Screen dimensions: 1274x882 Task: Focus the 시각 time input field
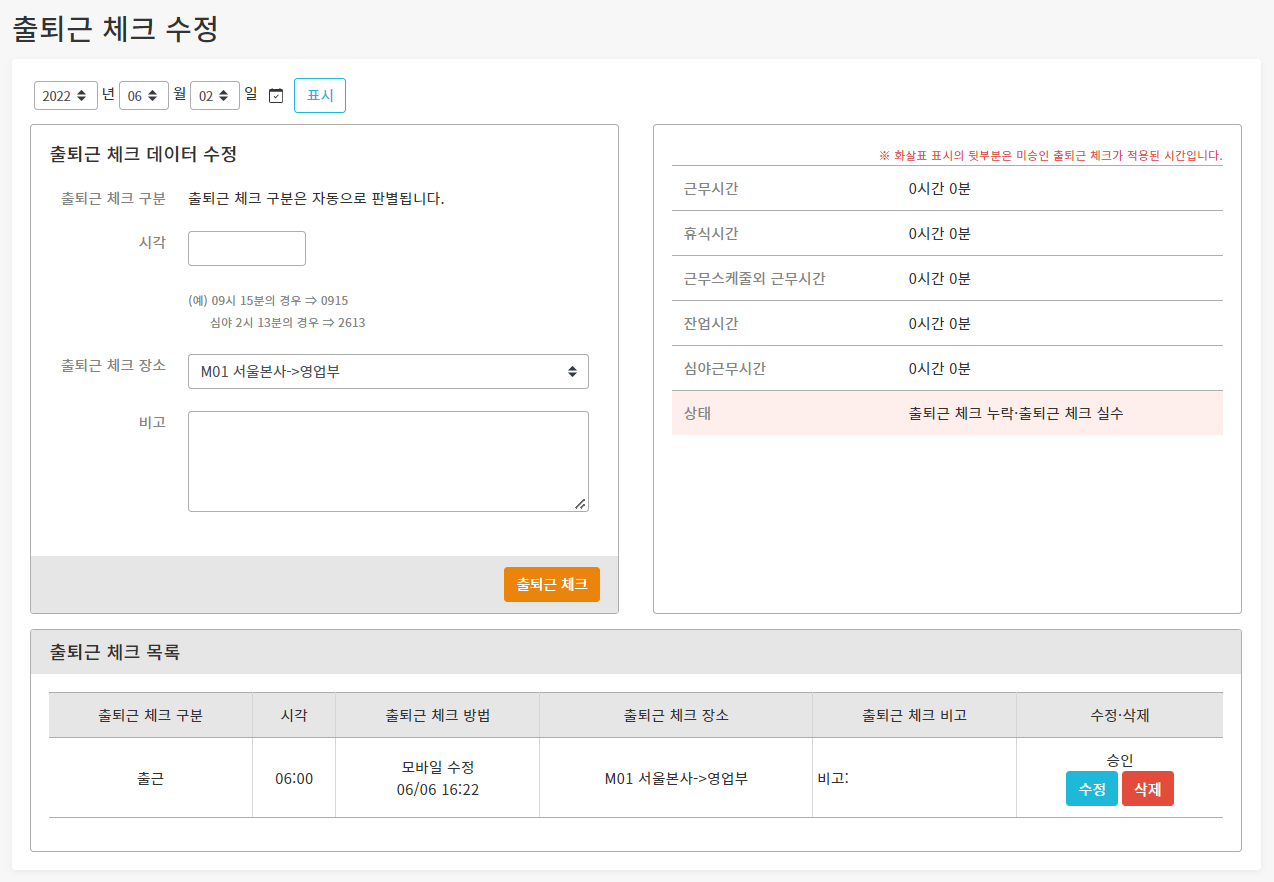coord(247,249)
